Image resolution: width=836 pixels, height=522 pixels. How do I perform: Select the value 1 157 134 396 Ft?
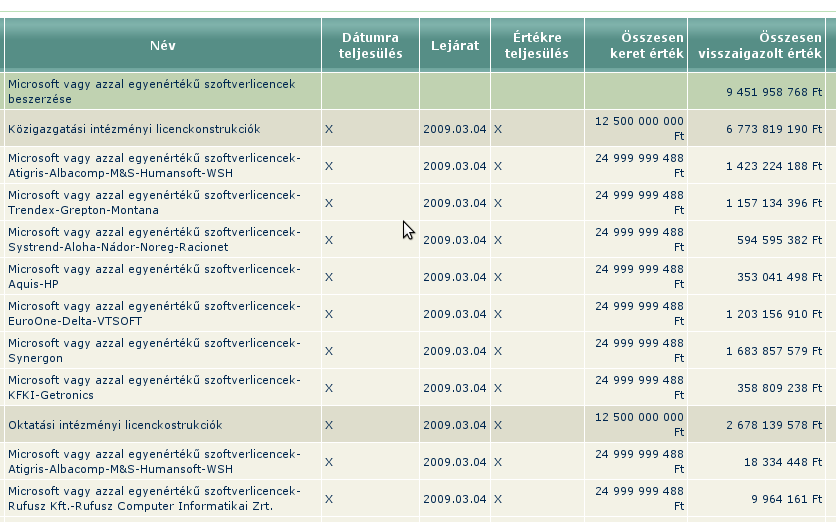(774, 203)
